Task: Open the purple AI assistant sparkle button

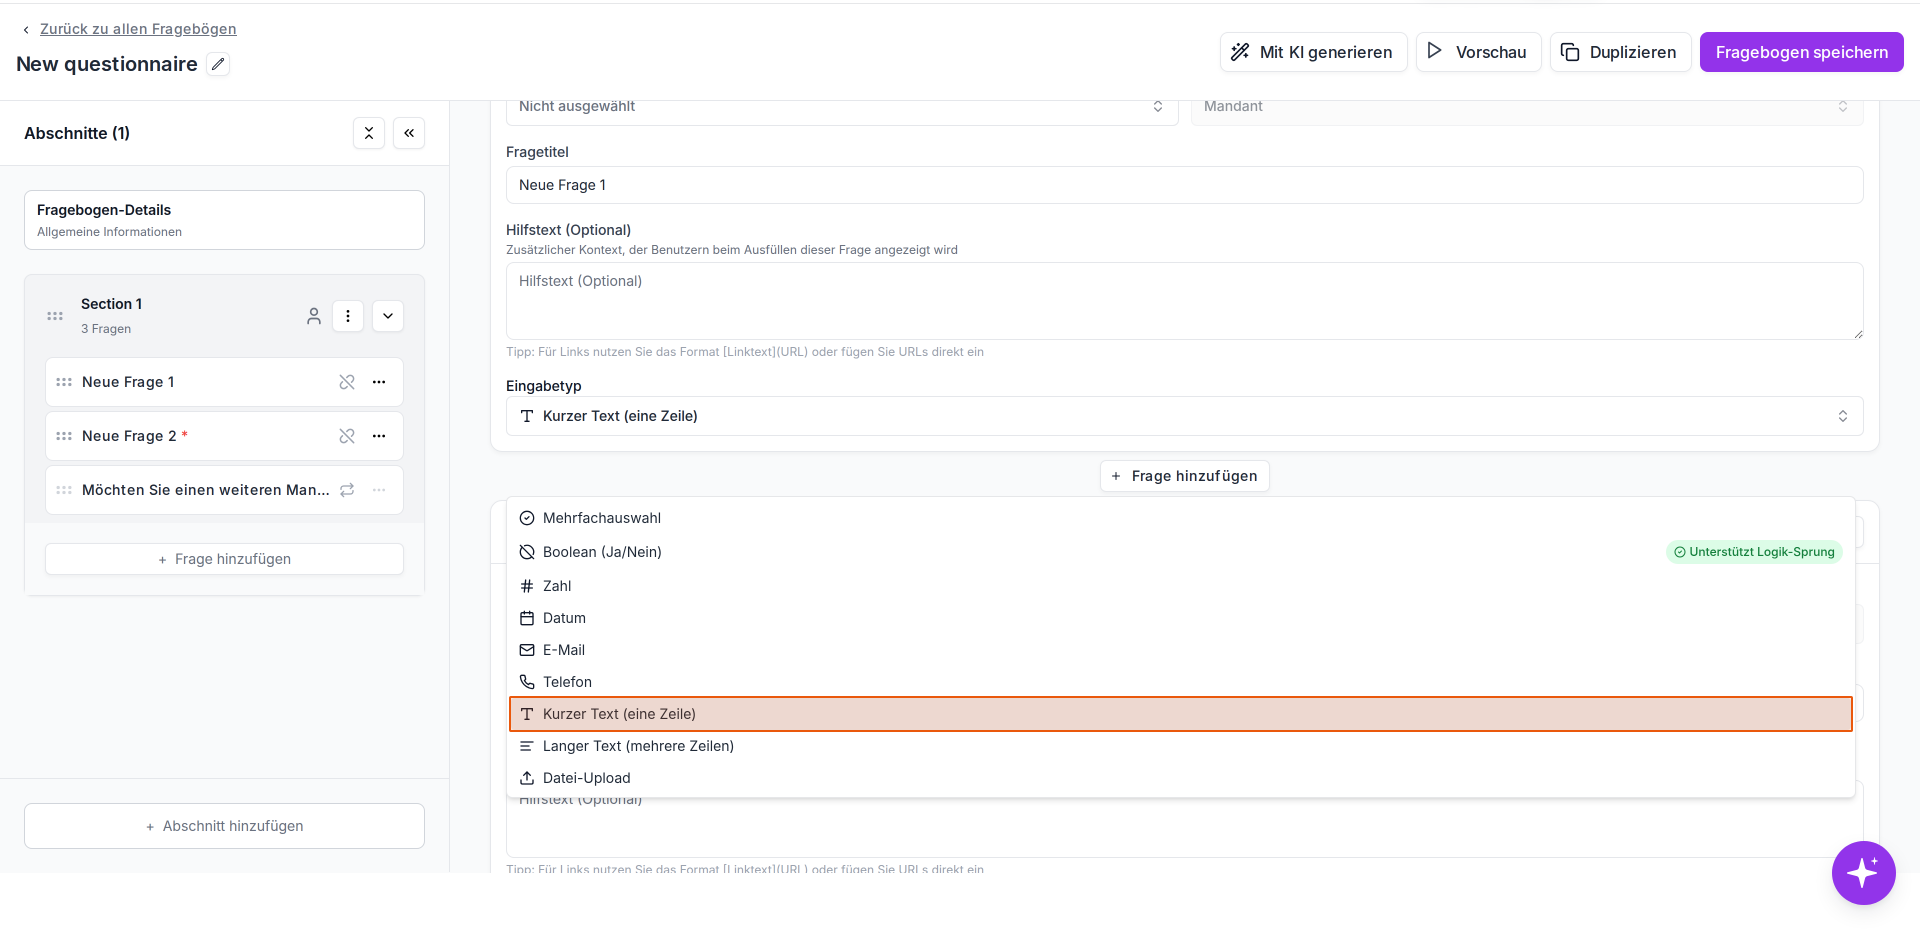Action: click(1863, 873)
